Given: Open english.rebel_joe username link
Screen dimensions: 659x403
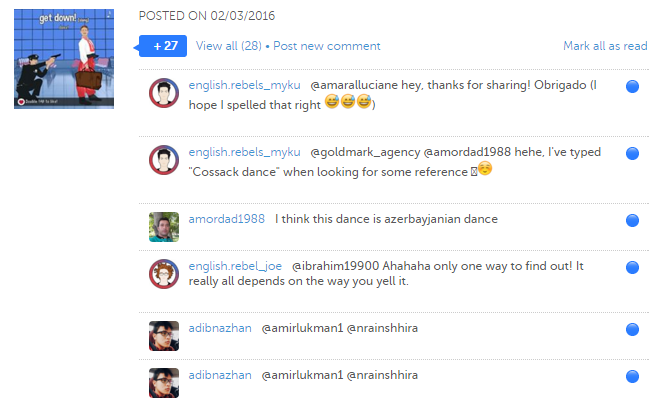Looking at the screenshot, I should point(235,266).
